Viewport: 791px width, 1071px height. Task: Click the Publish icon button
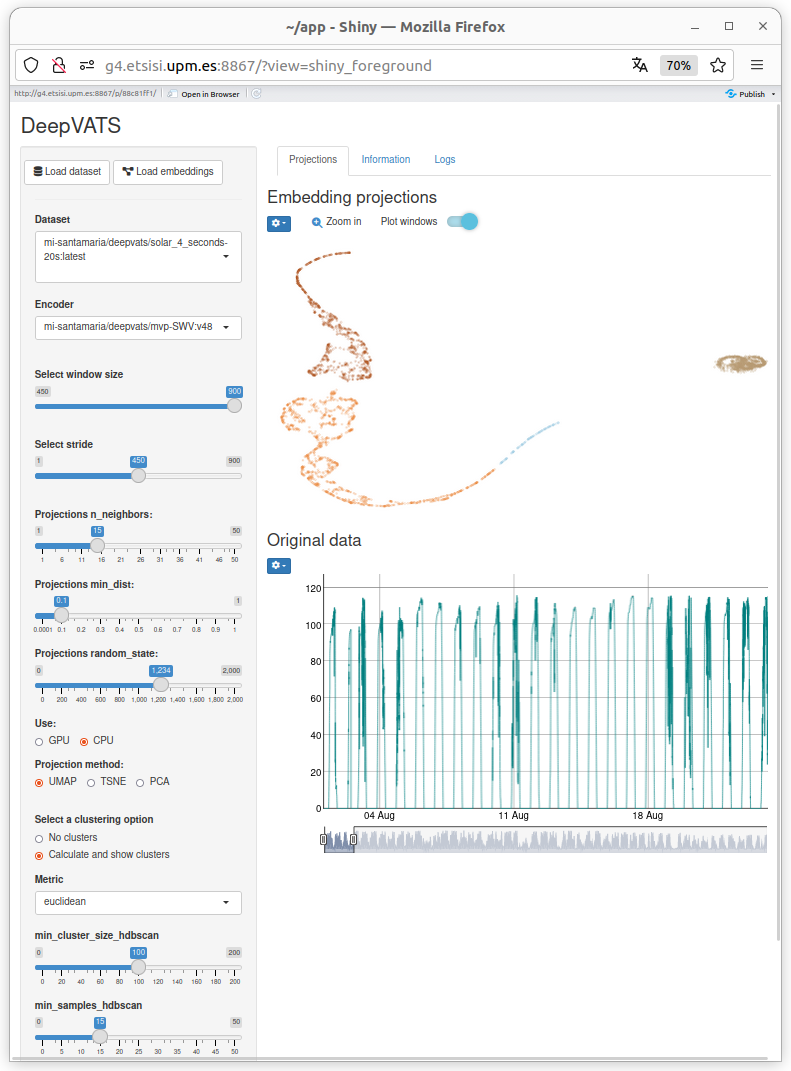click(x=745, y=94)
